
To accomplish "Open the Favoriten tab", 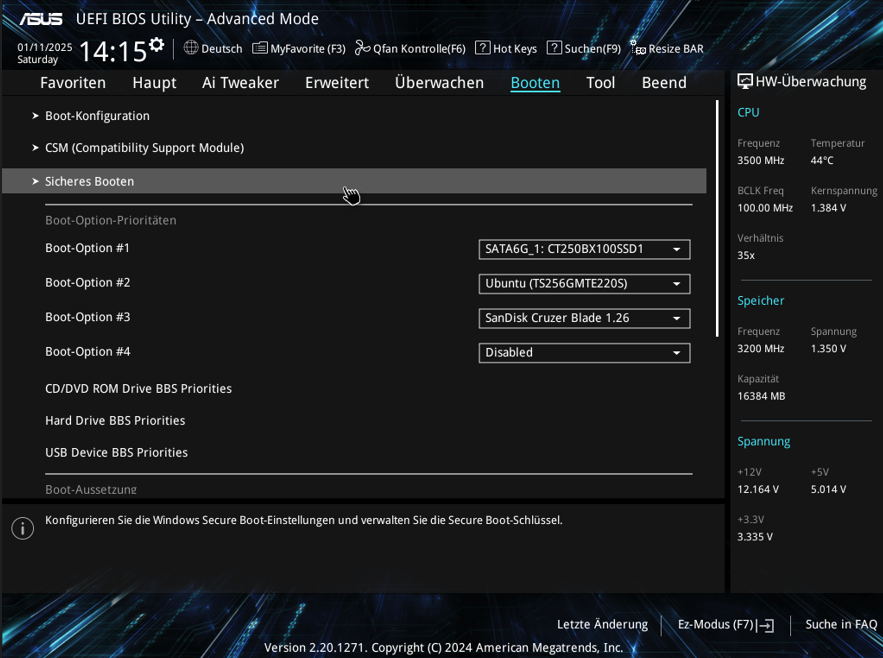I will [x=73, y=83].
